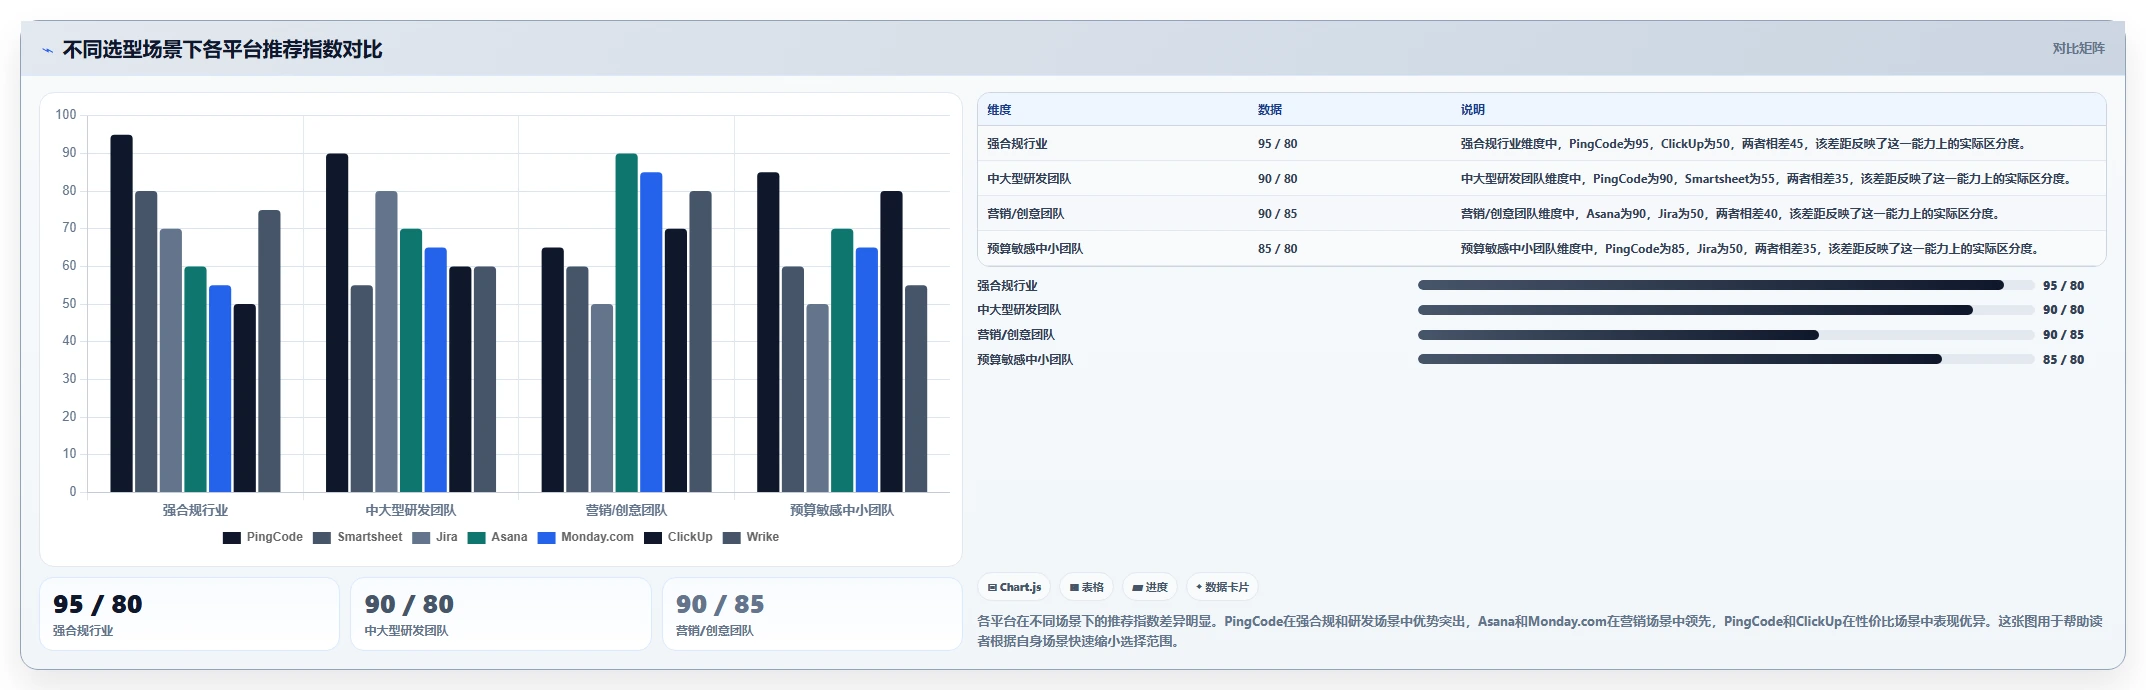Toggle the Smartsheet legend item
The width and height of the screenshot is (2146, 690).
click(x=358, y=538)
